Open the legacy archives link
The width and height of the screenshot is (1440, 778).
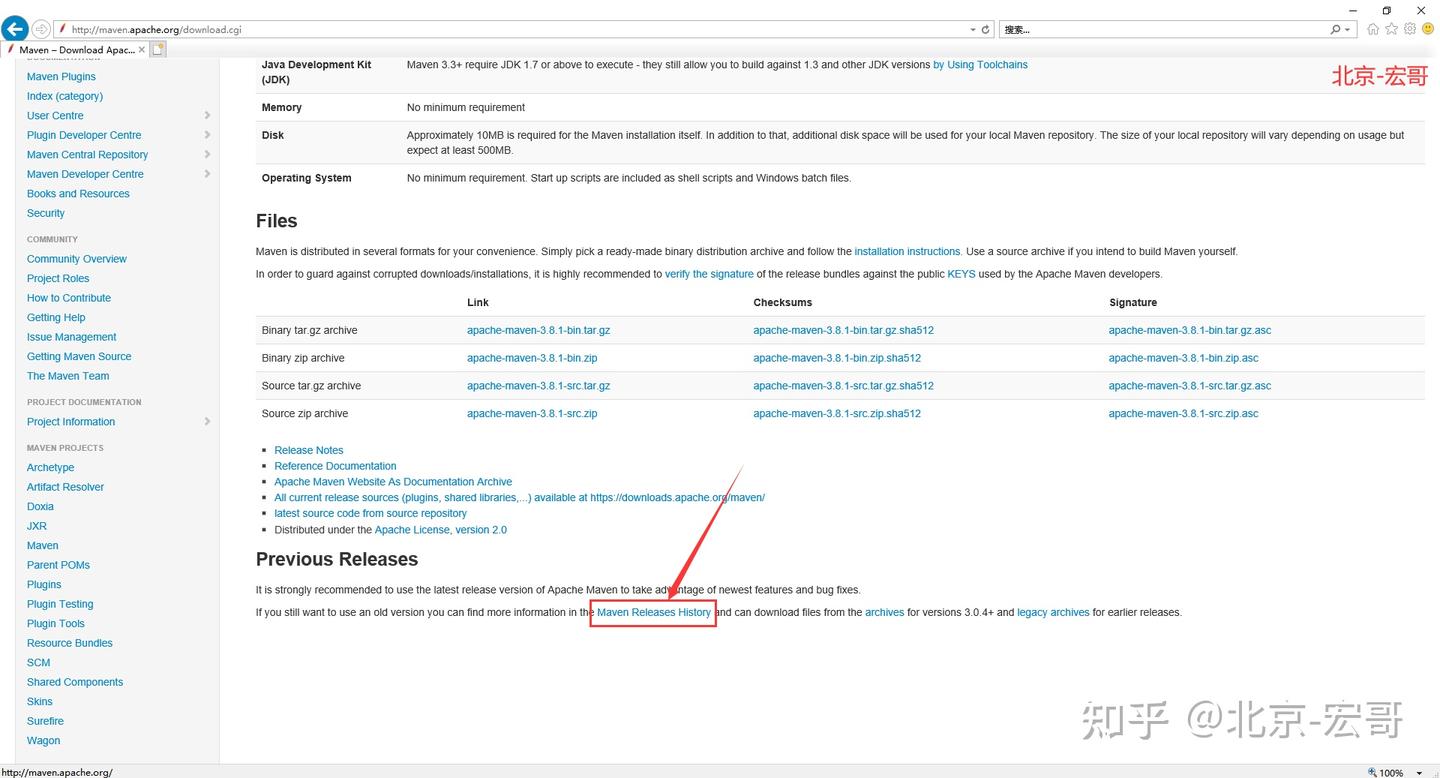pos(1053,612)
